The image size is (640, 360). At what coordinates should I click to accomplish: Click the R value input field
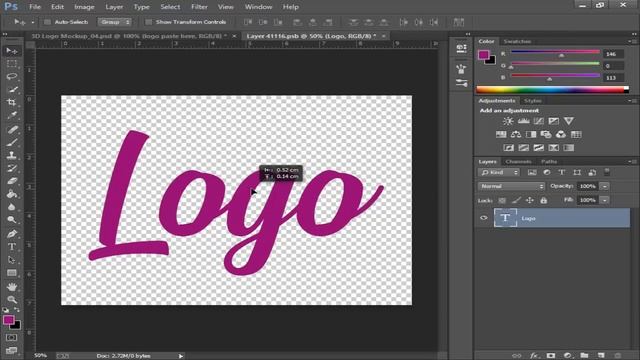click(x=613, y=54)
